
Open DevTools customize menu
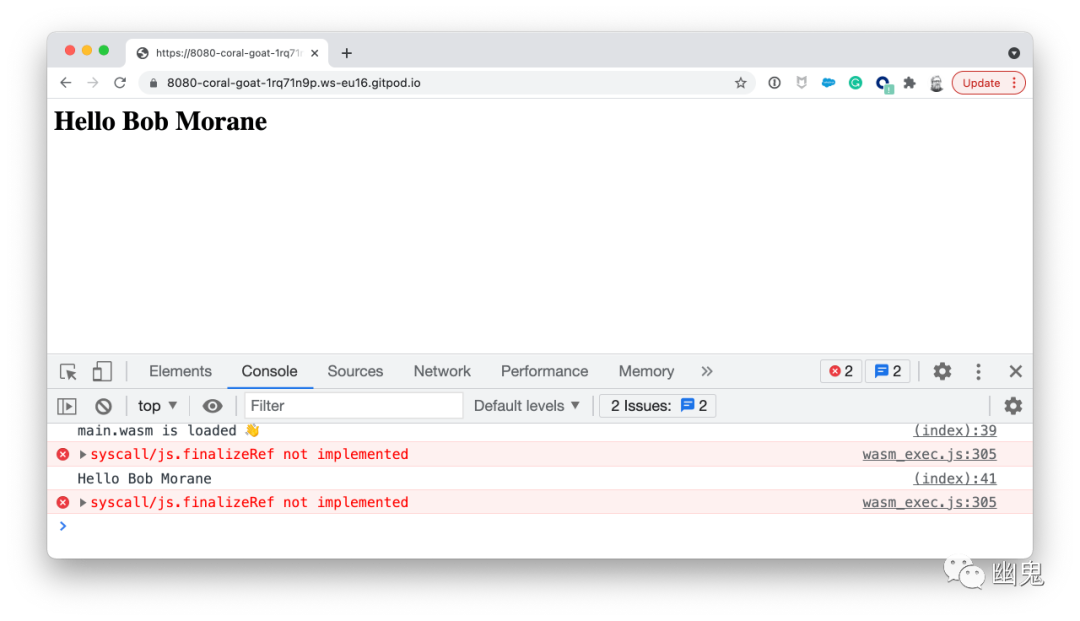click(x=978, y=372)
